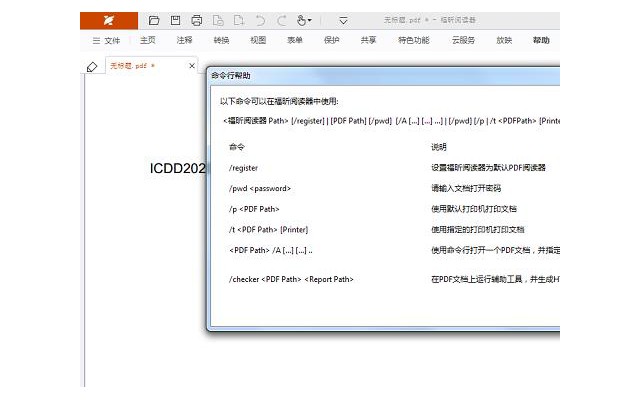
Task: Click the 使用指定的打印机打印文档 description
Action: [478, 229]
